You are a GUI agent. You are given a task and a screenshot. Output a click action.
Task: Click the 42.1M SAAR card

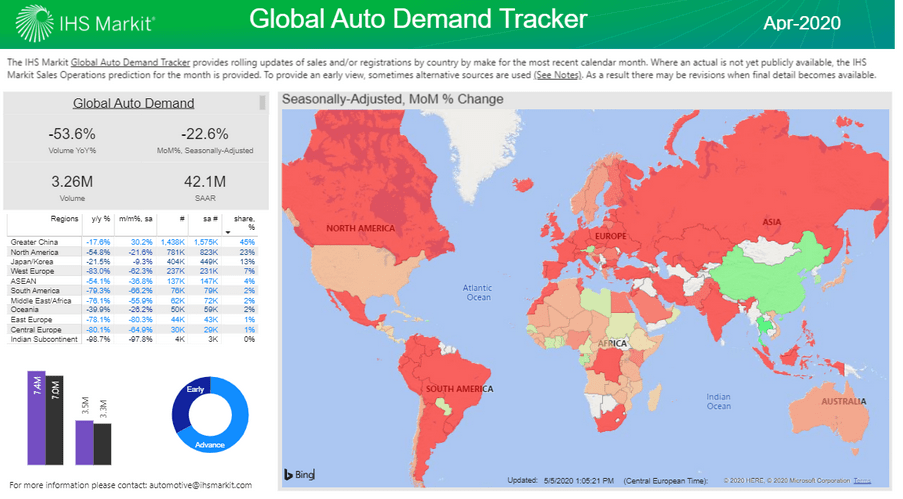point(204,187)
